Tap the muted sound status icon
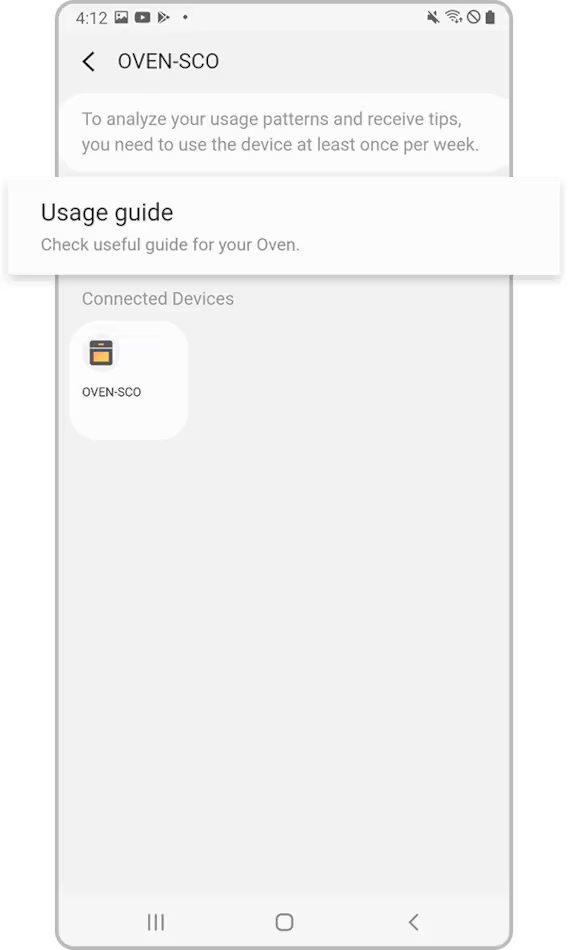The image size is (568, 950). tap(433, 17)
